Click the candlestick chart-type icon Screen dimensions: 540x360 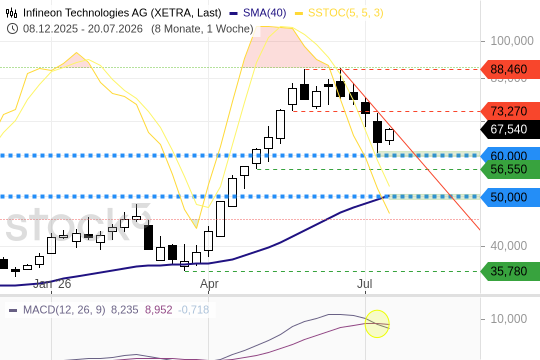11,13
